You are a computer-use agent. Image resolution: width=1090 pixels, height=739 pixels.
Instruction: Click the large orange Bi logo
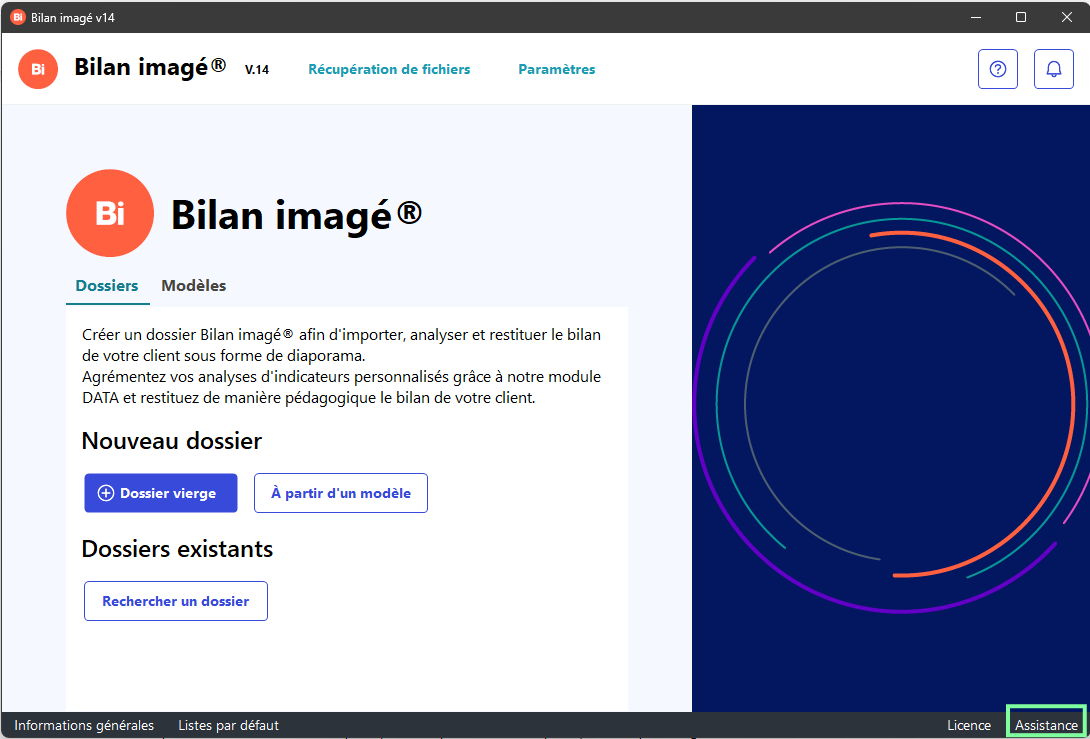[x=110, y=213]
